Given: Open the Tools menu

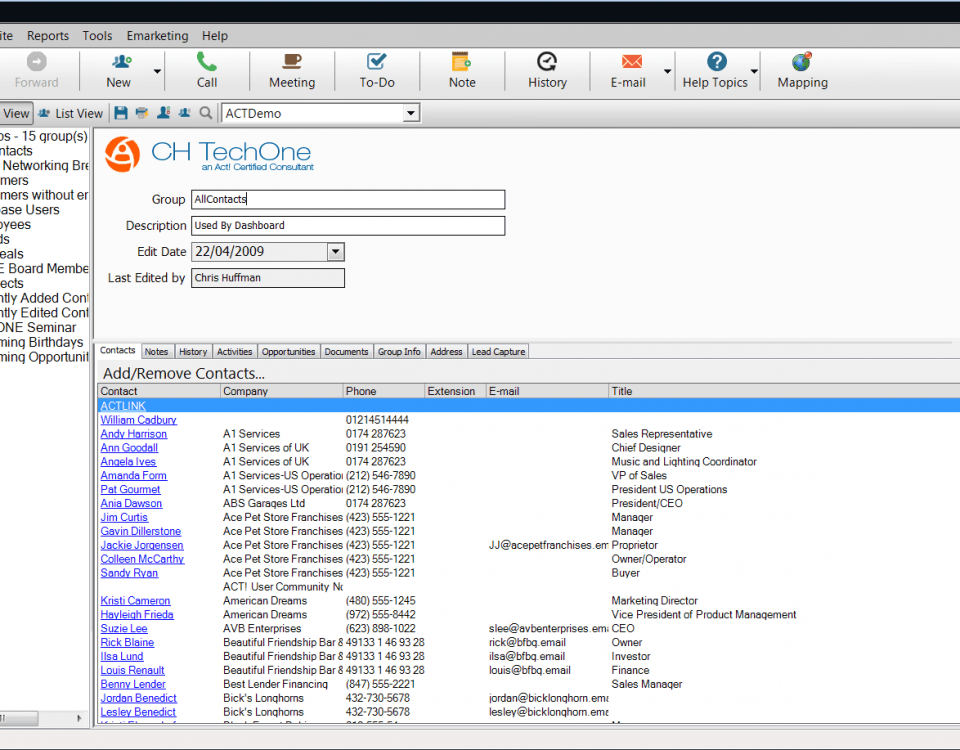Looking at the screenshot, I should click(x=97, y=36).
